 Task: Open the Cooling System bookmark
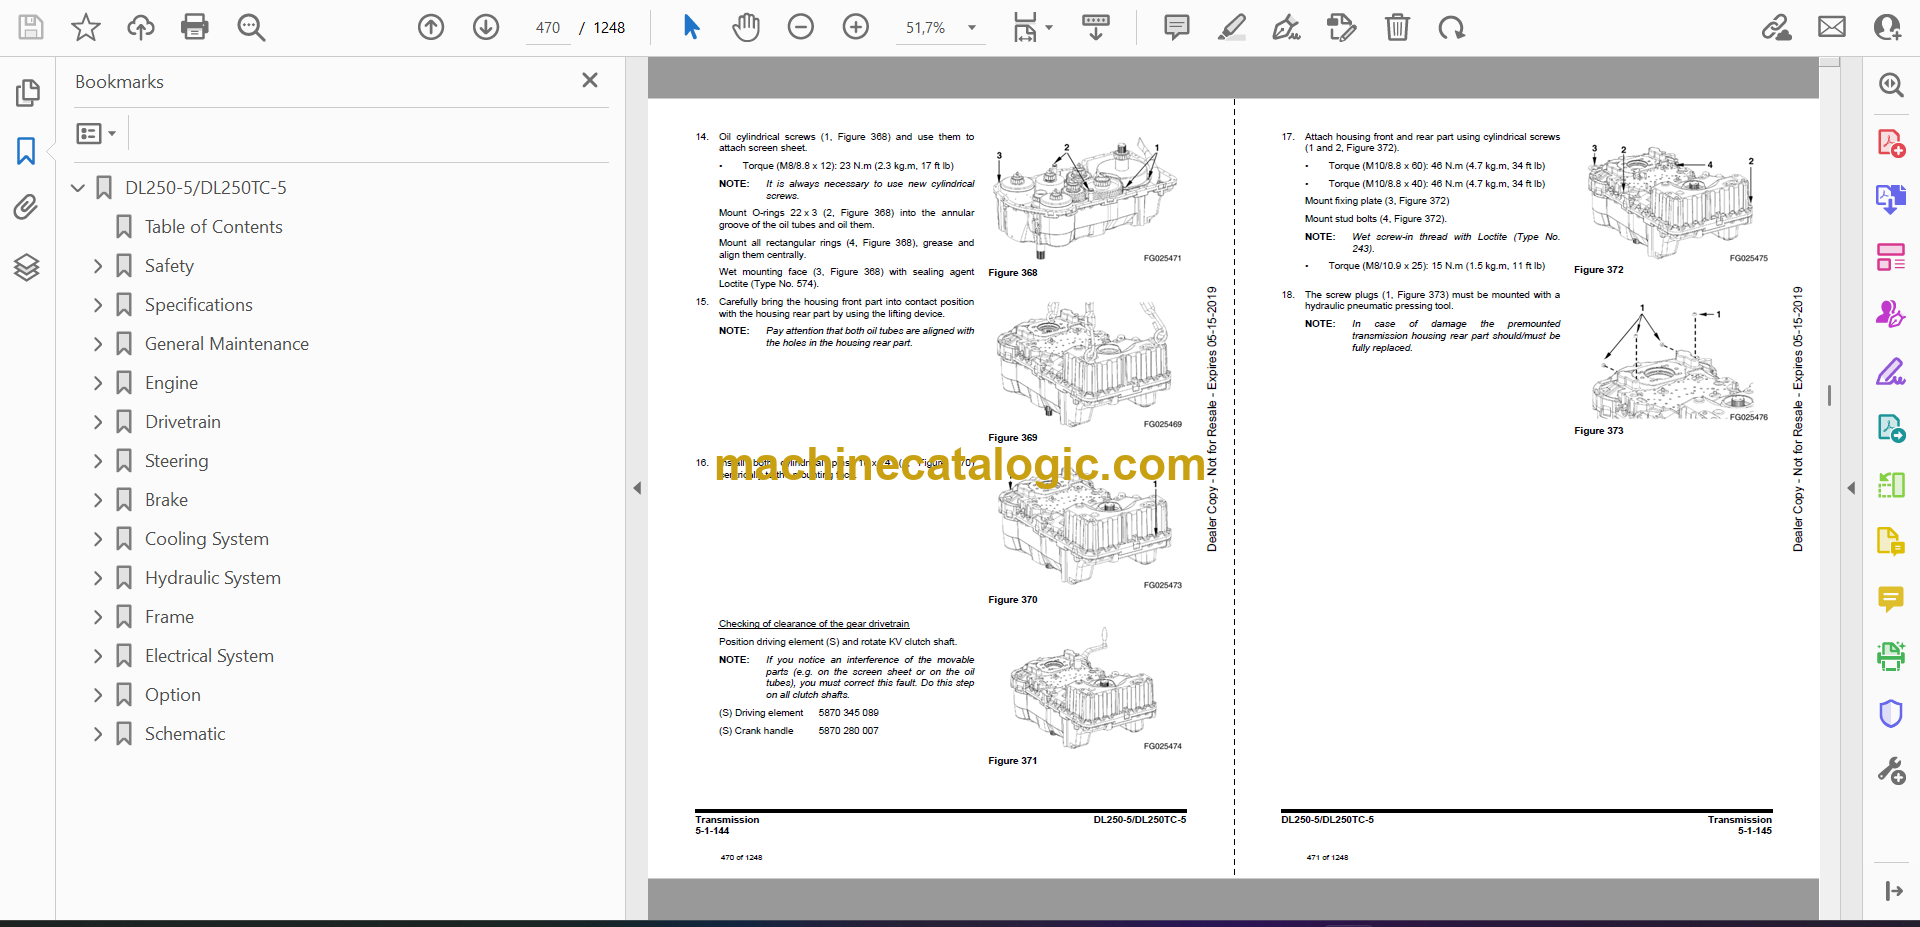(206, 539)
